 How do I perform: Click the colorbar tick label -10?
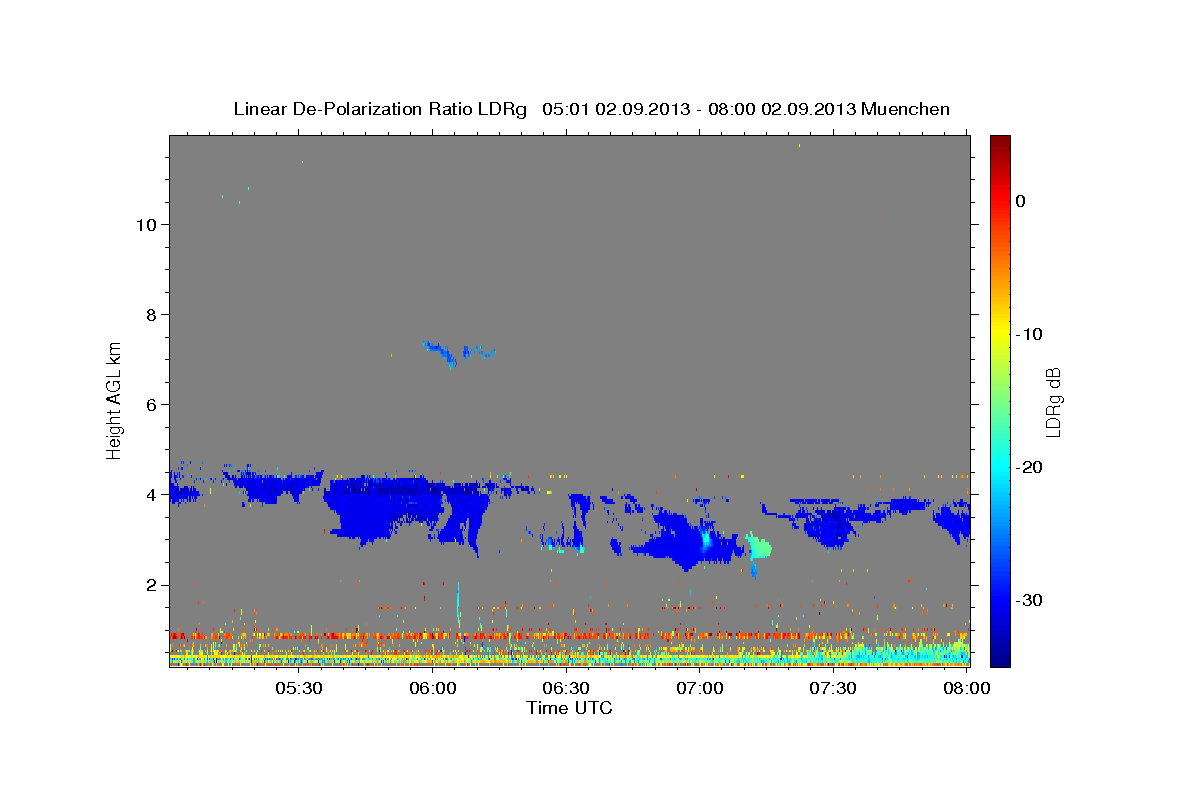(1030, 334)
